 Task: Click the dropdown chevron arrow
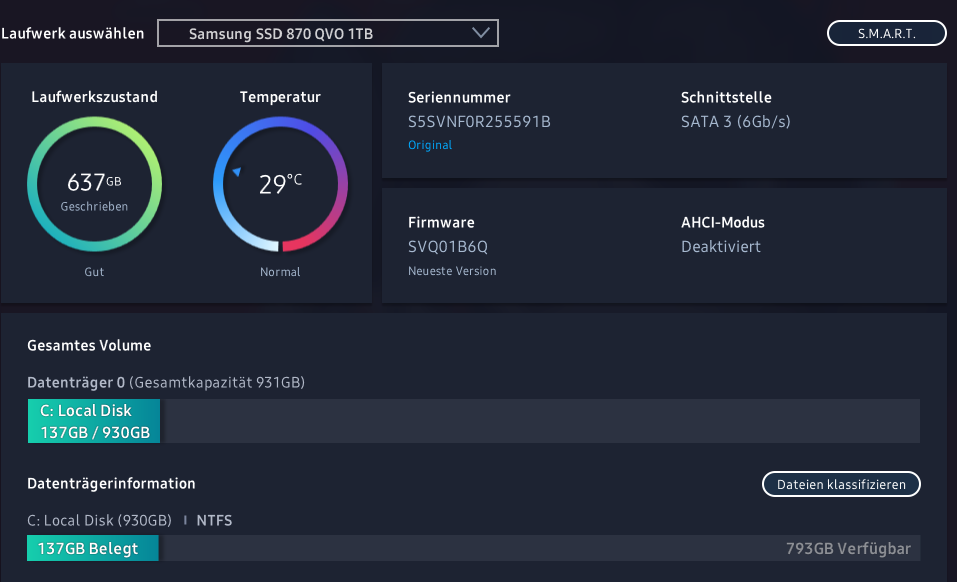point(483,34)
